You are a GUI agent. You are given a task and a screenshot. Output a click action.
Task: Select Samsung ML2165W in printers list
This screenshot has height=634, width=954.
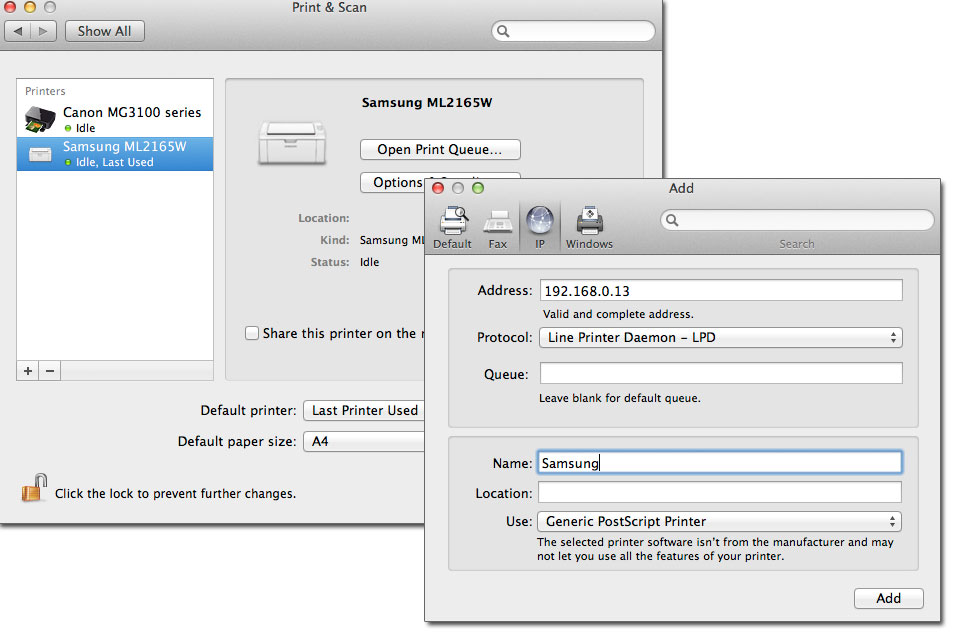(x=115, y=154)
